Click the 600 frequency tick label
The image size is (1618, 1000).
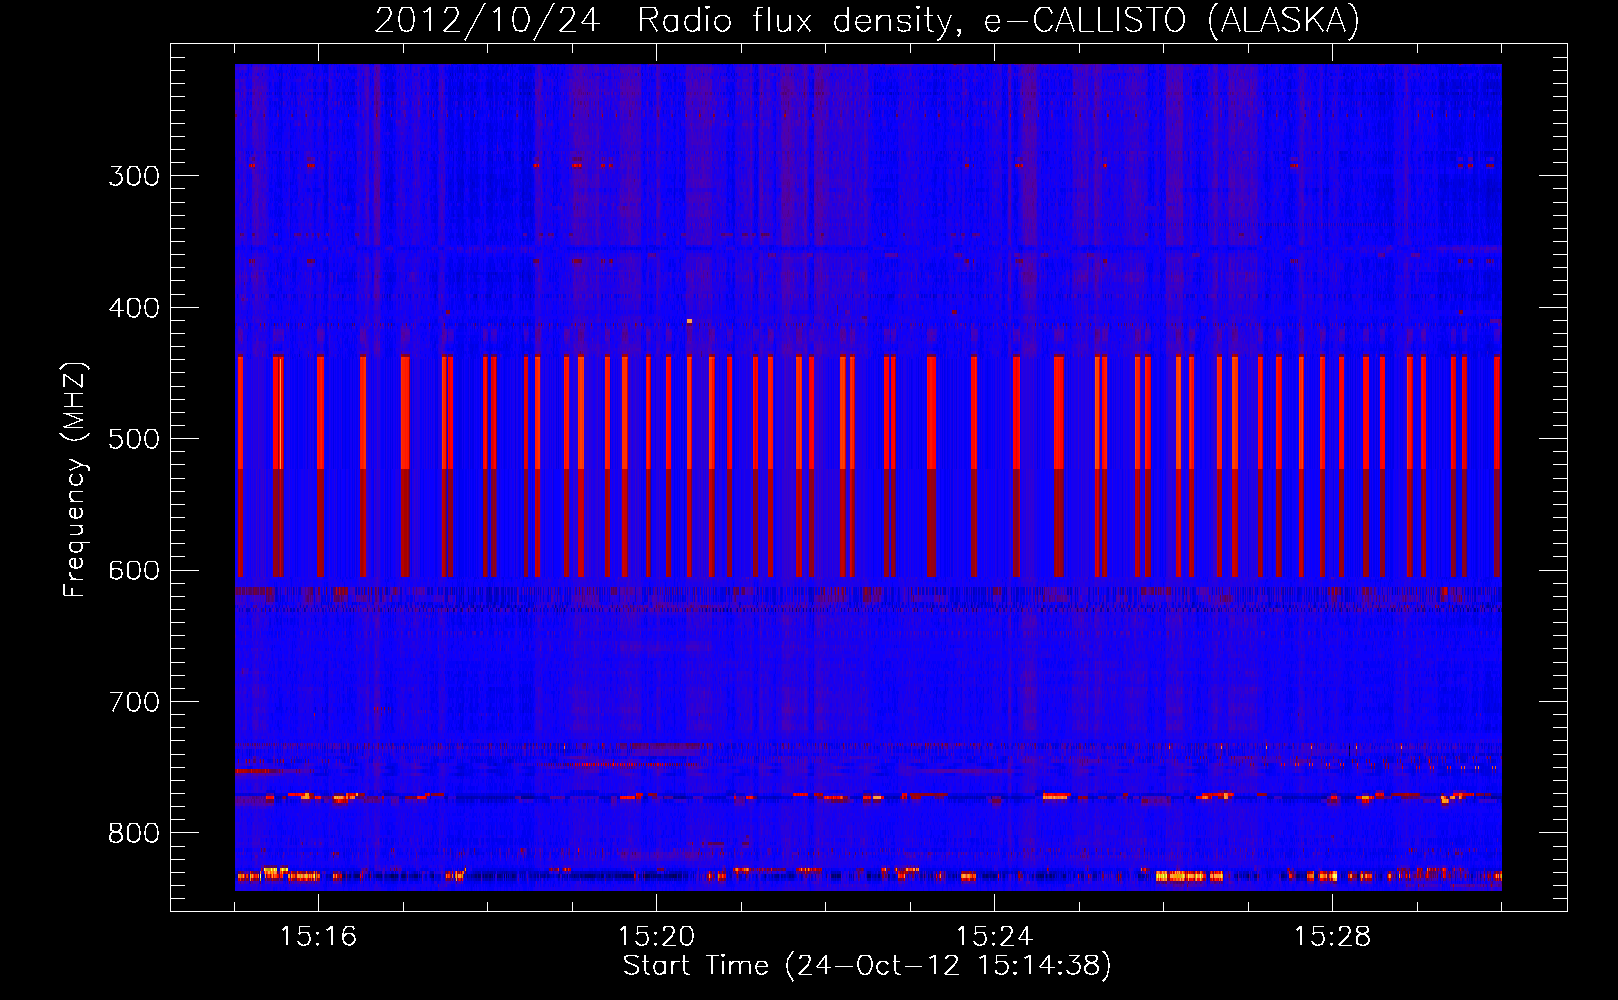(x=134, y=571)
